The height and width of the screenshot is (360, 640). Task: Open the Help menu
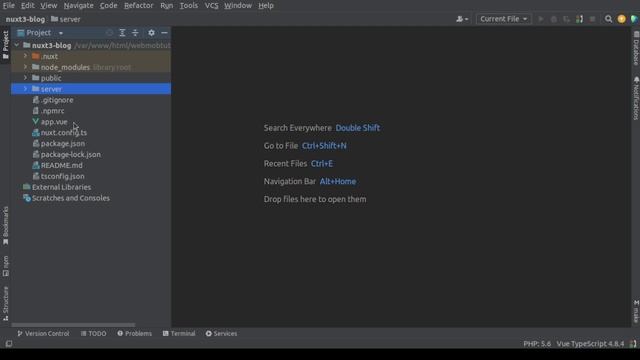point(266,6)
